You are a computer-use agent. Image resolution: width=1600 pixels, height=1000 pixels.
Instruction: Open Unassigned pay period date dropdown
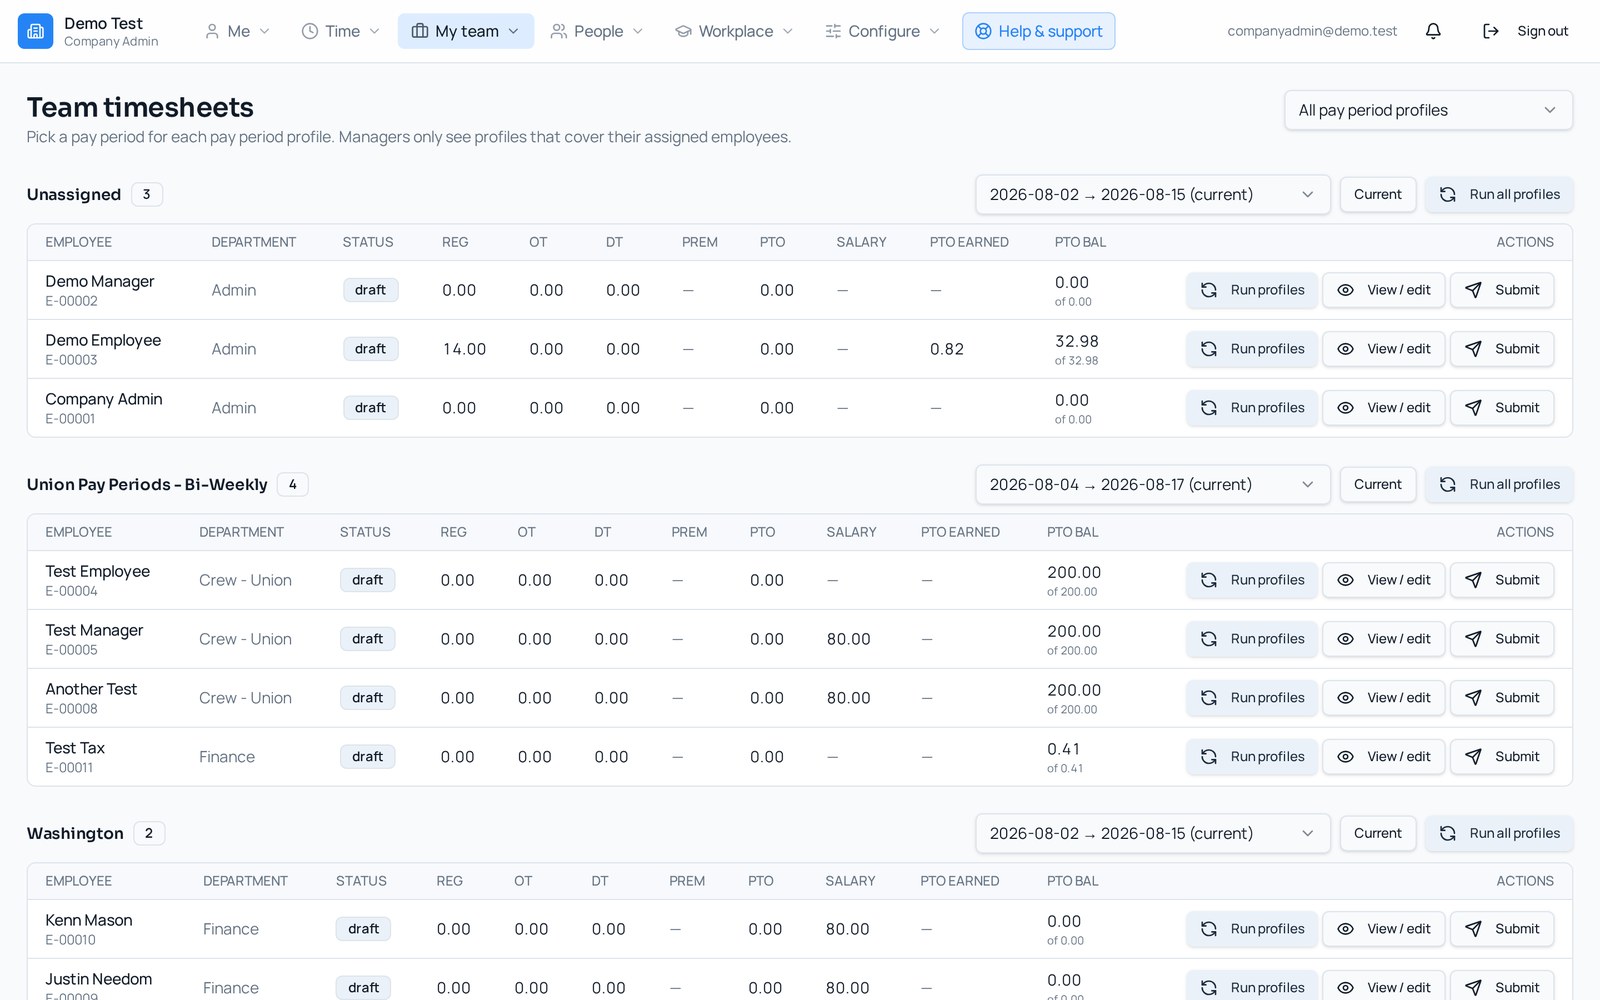[x=1153, y=194]
